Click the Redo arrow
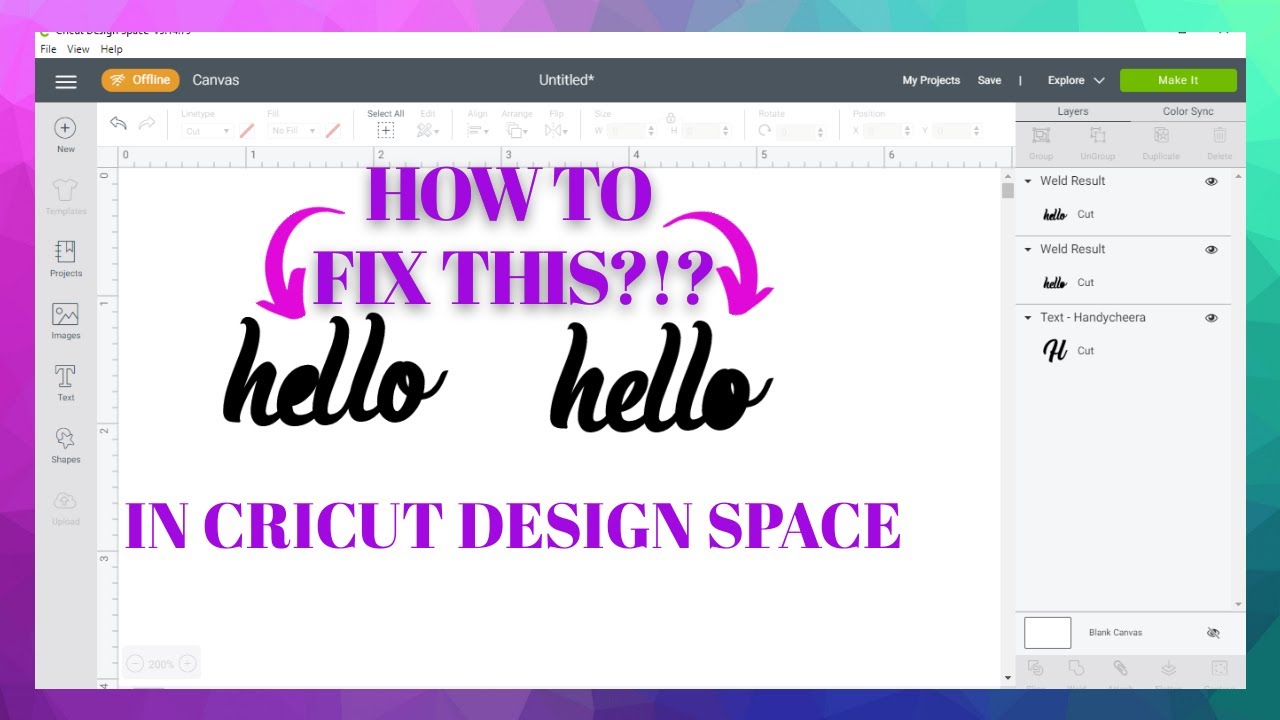The image size is (1280, 720). pyautogui.click(x=147, y=123)
